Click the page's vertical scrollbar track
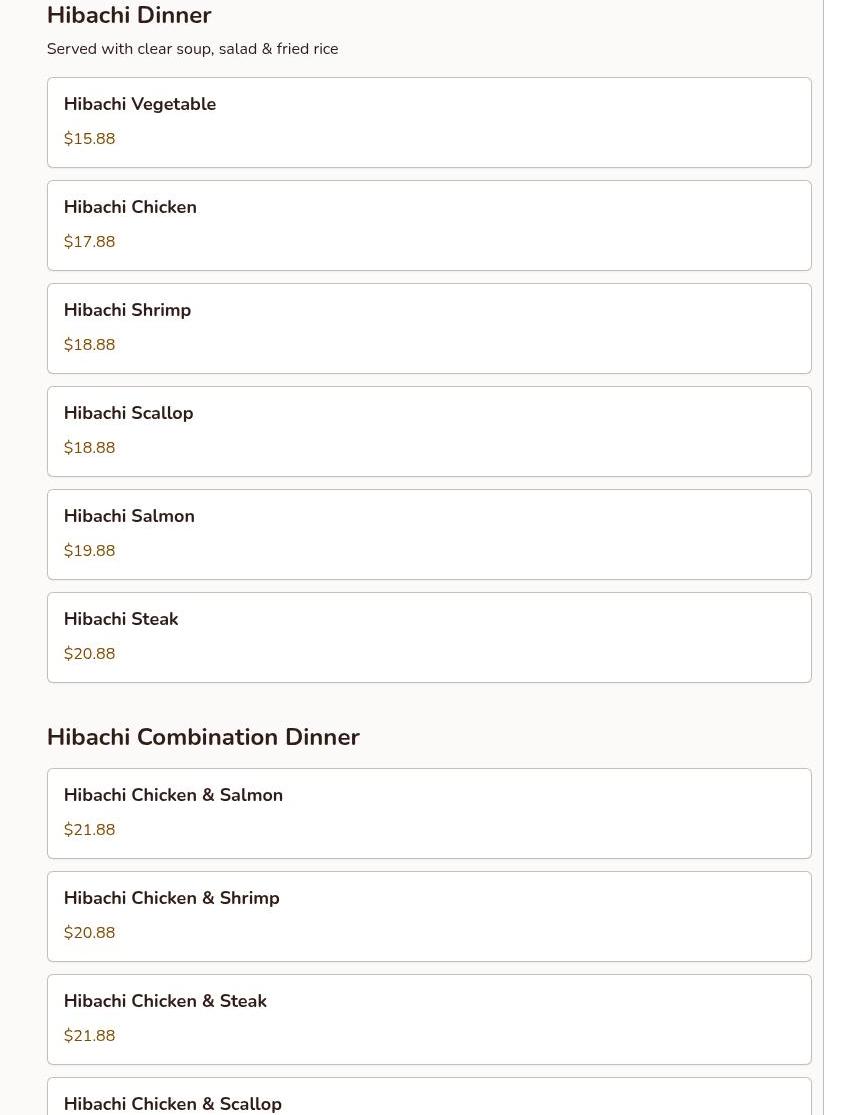Screen dimensions: 844x1115 [x=833, y=558]
